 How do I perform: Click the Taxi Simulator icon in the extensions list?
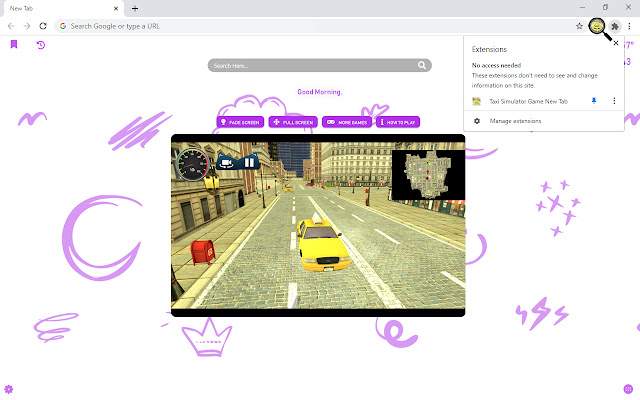point(476,101)
